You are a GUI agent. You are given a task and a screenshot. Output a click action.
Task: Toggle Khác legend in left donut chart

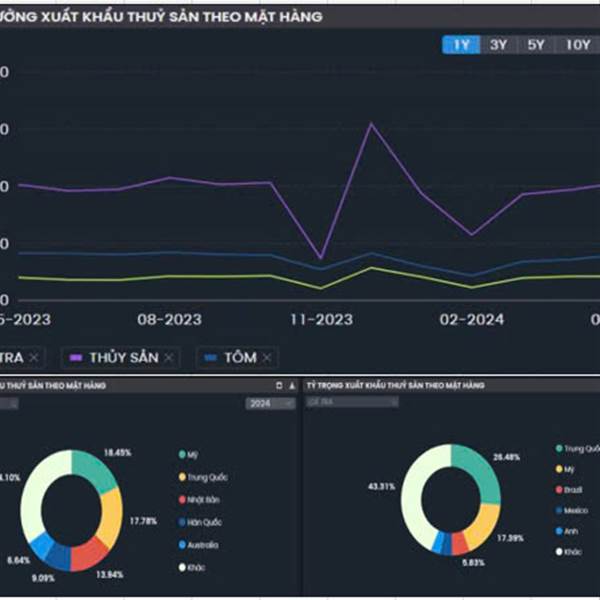point(192,567)
